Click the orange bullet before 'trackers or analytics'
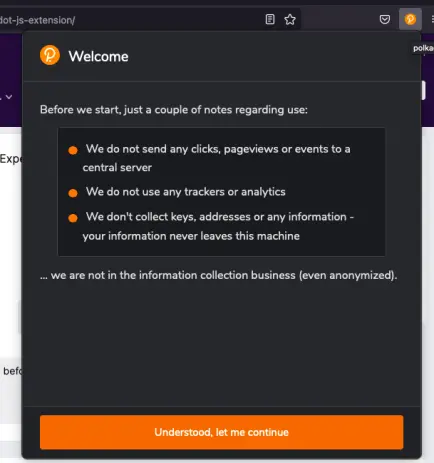Viewport: 434px width, 463px height. (73, 193)
